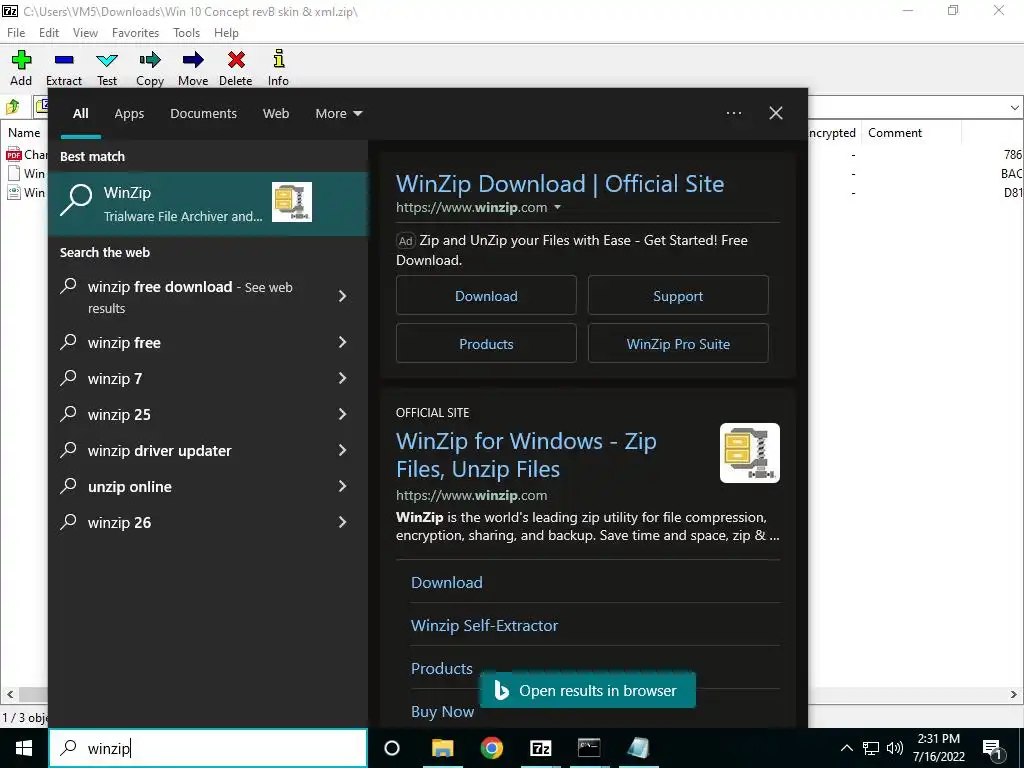
Task: Click the WinZip Pro Suite button
Action: pos(678,344)
